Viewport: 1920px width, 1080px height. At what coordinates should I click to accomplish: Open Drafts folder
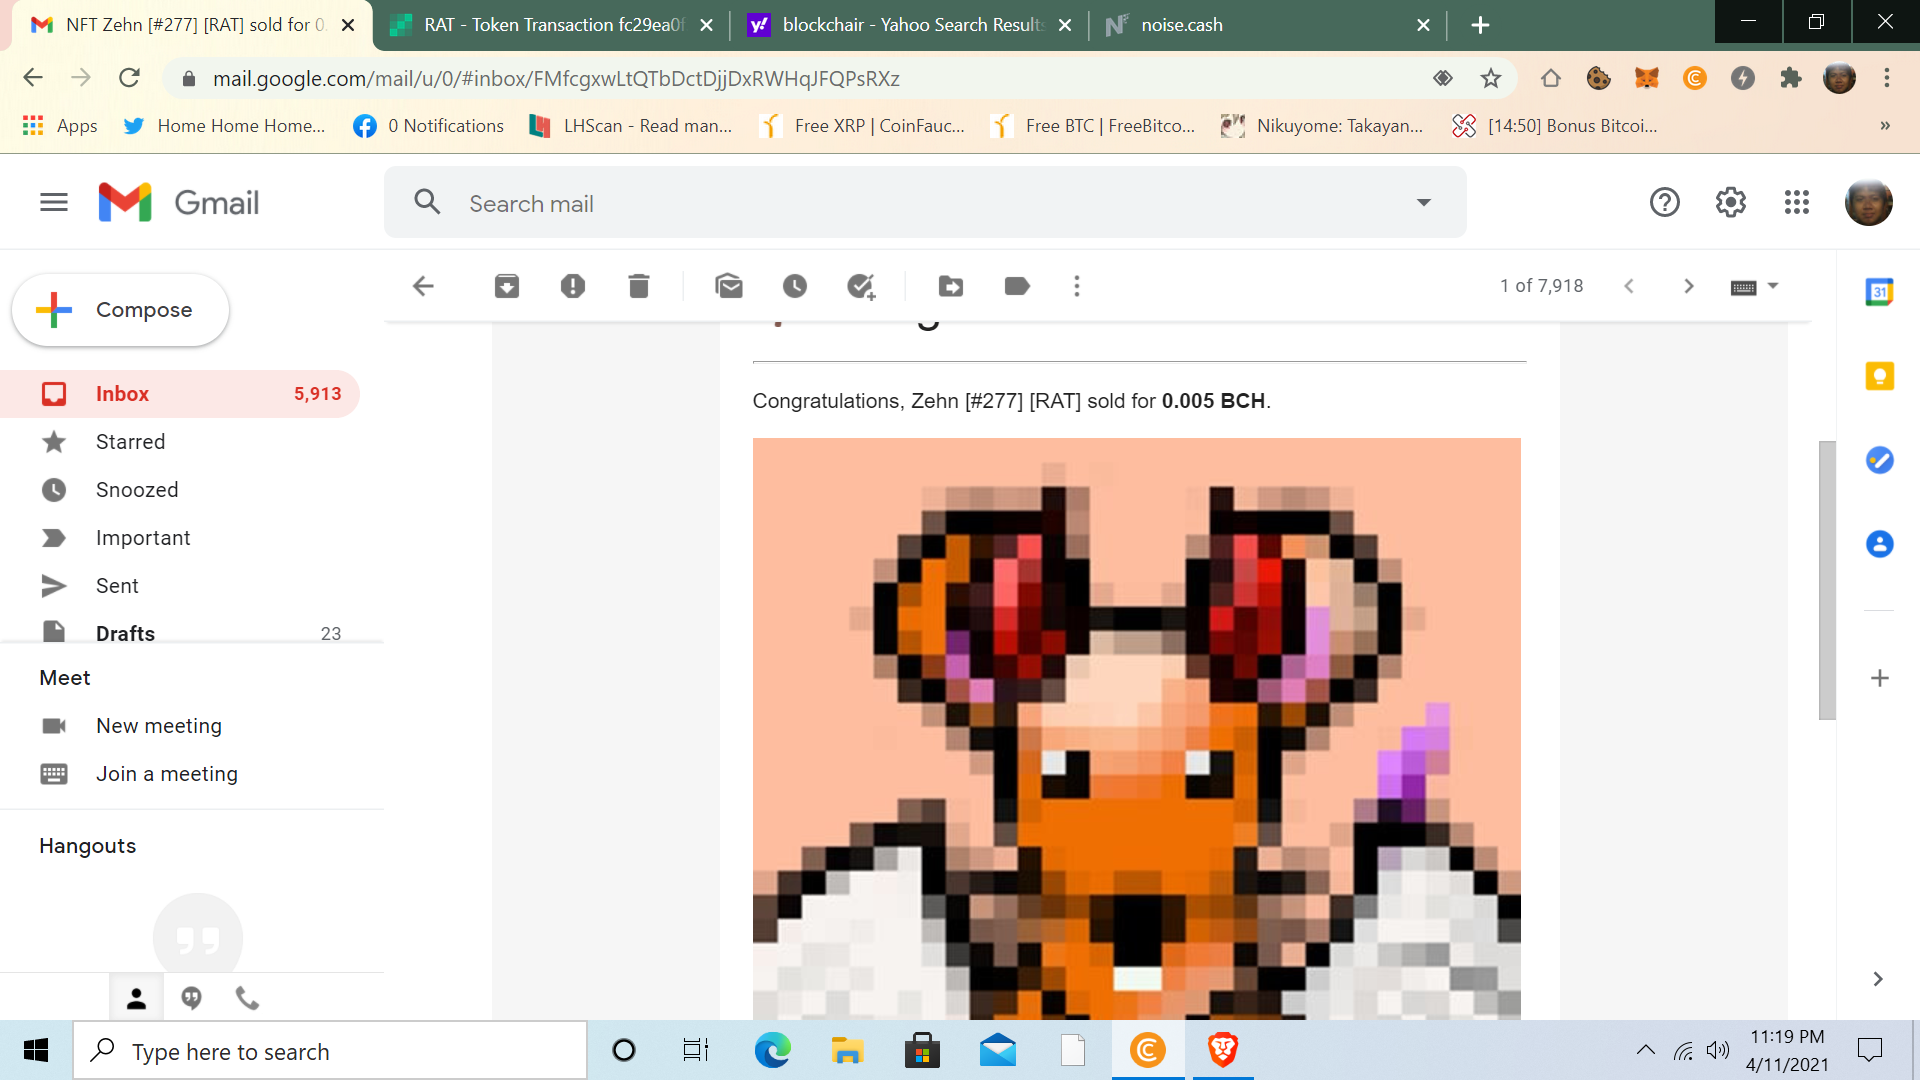click(180, 633)
